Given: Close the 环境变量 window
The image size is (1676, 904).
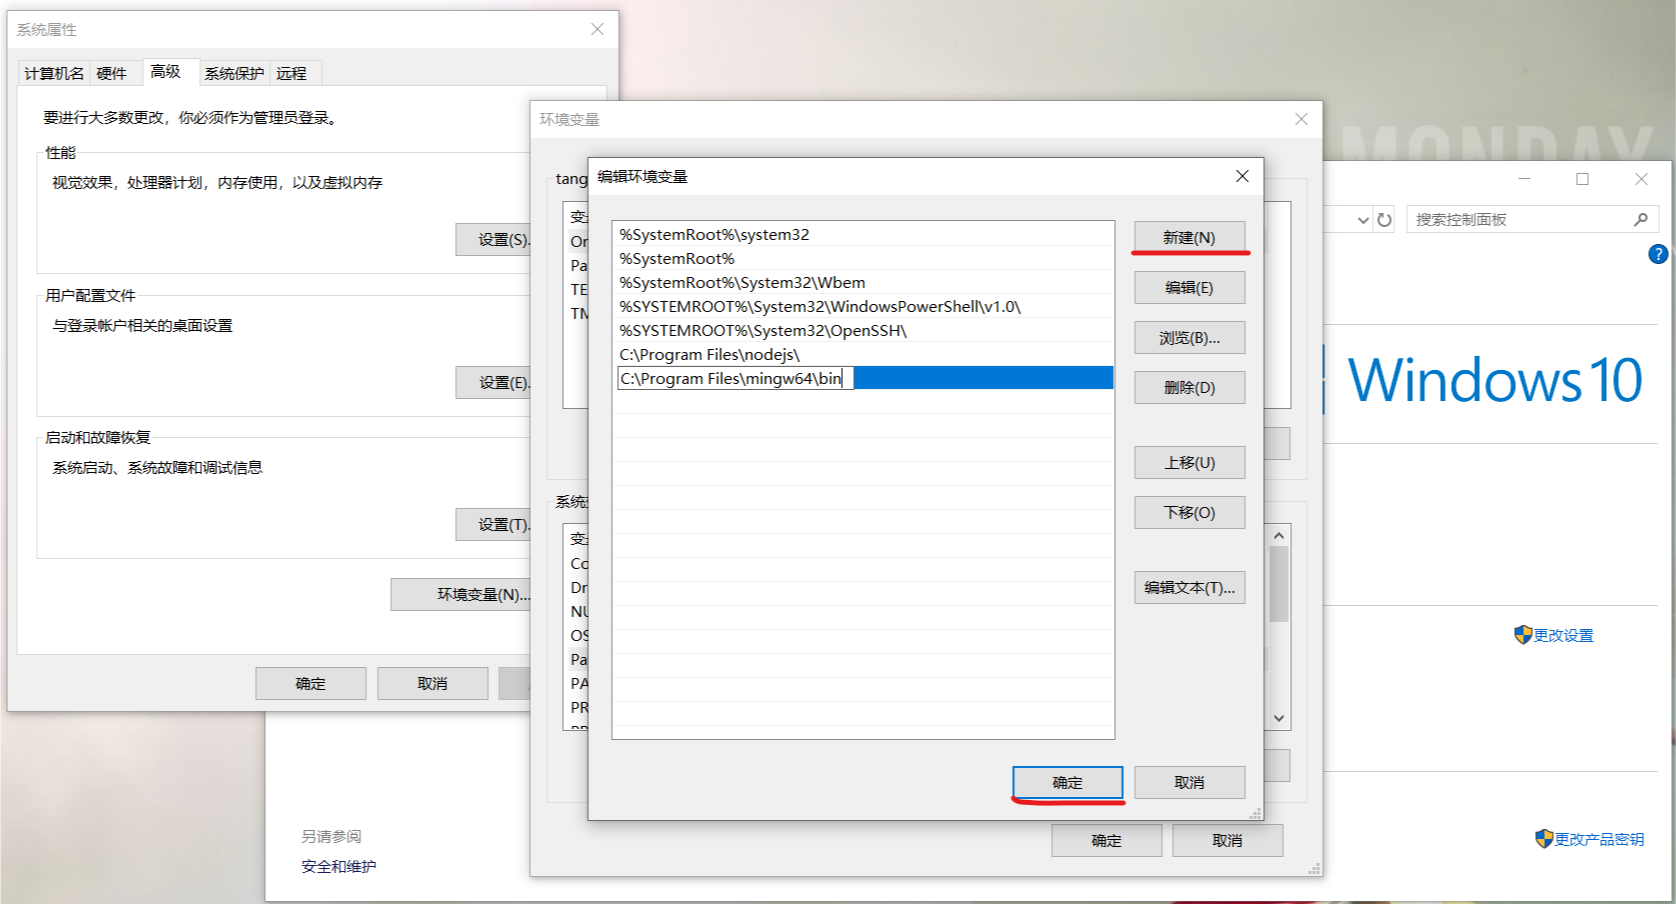Looking at the screenshot, I should coord(1301,119).
